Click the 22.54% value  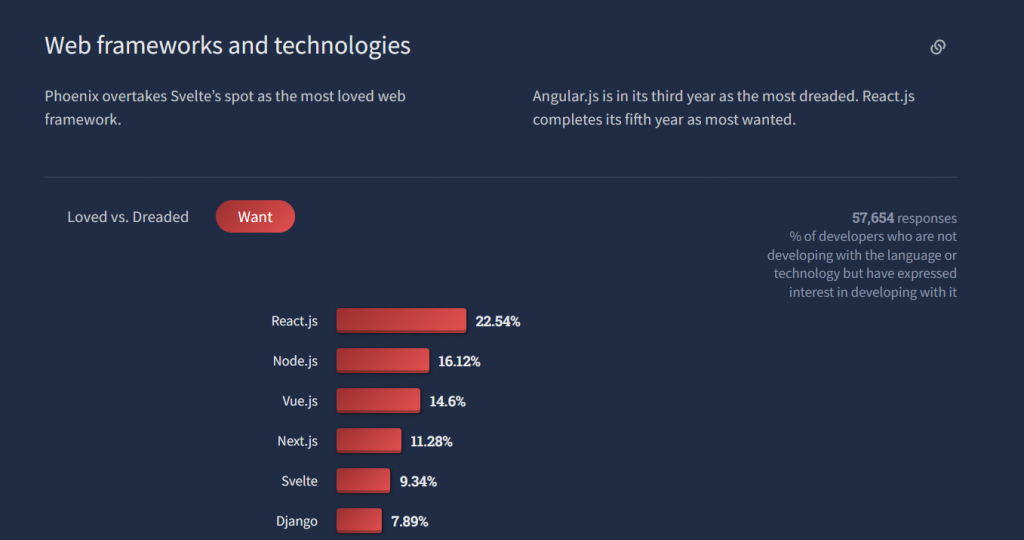(498, 321)
